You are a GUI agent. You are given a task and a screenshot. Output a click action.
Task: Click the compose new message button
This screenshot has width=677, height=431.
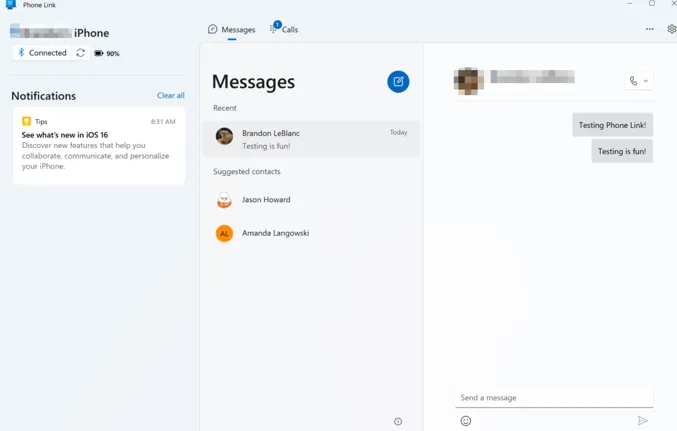pyautogui.click(x=398, y=82)
